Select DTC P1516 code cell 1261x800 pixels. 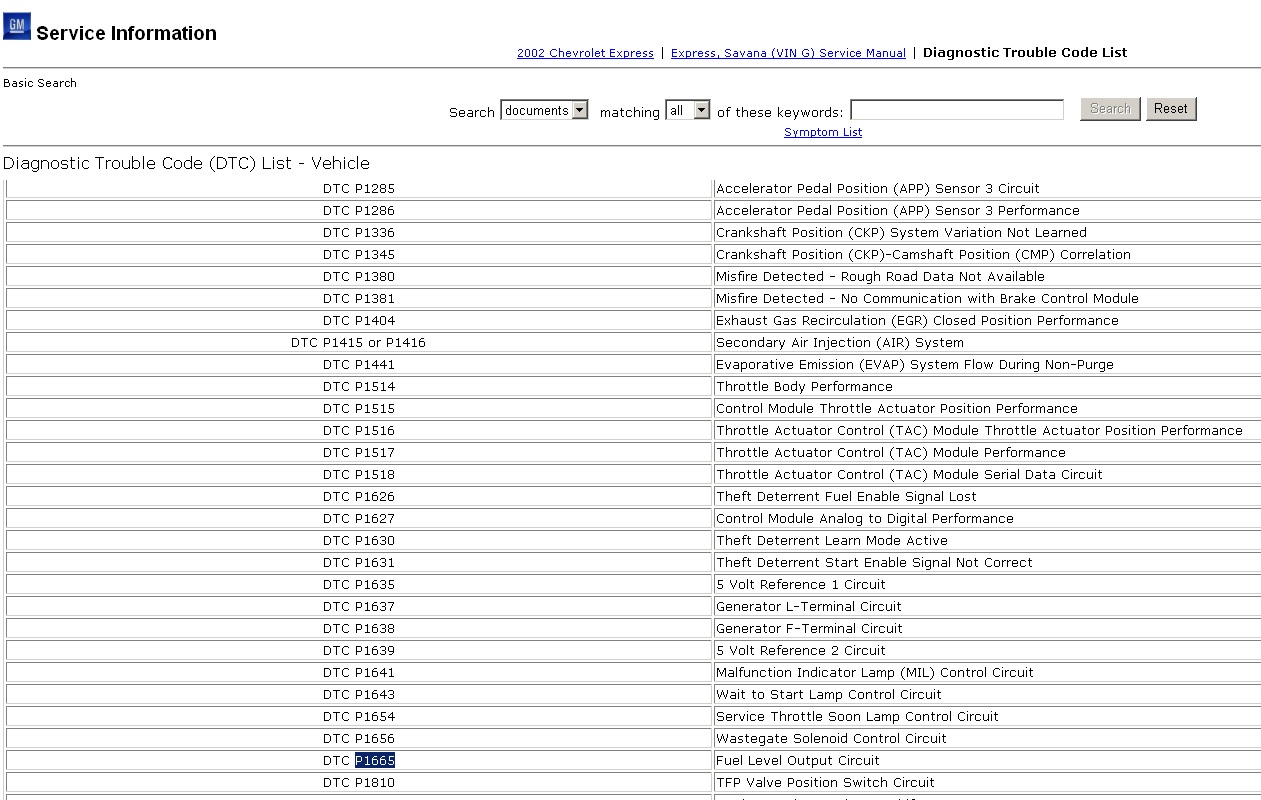pyautogui.click(x=359, y=430)
